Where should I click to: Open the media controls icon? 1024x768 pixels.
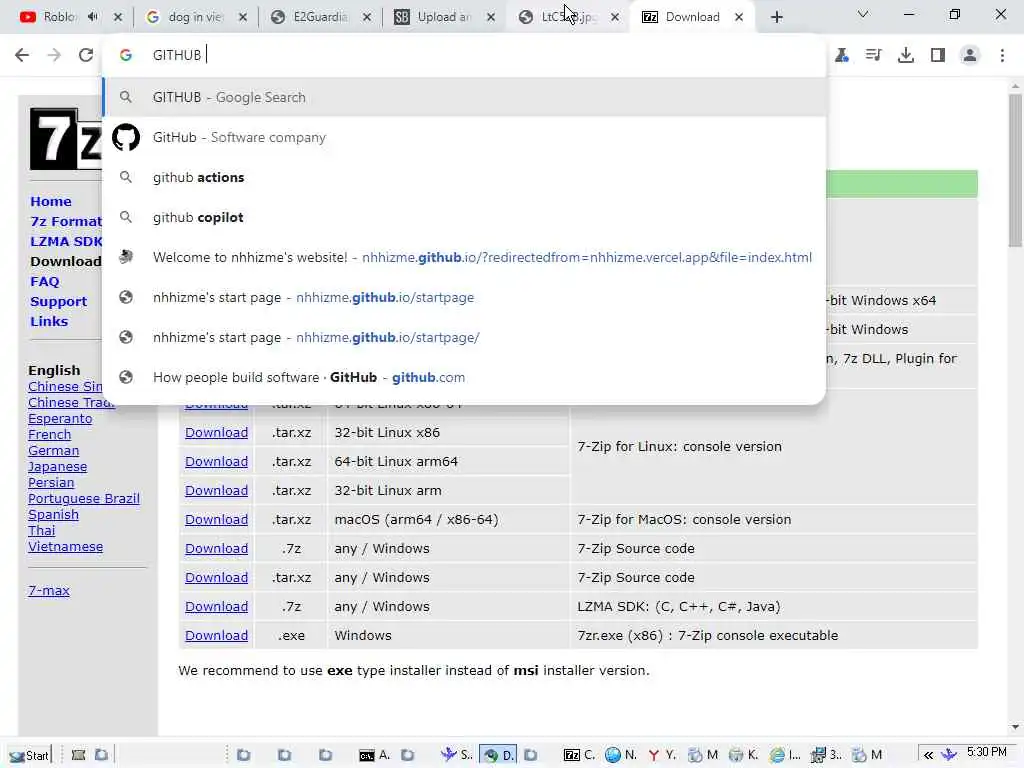click(873, 55)
